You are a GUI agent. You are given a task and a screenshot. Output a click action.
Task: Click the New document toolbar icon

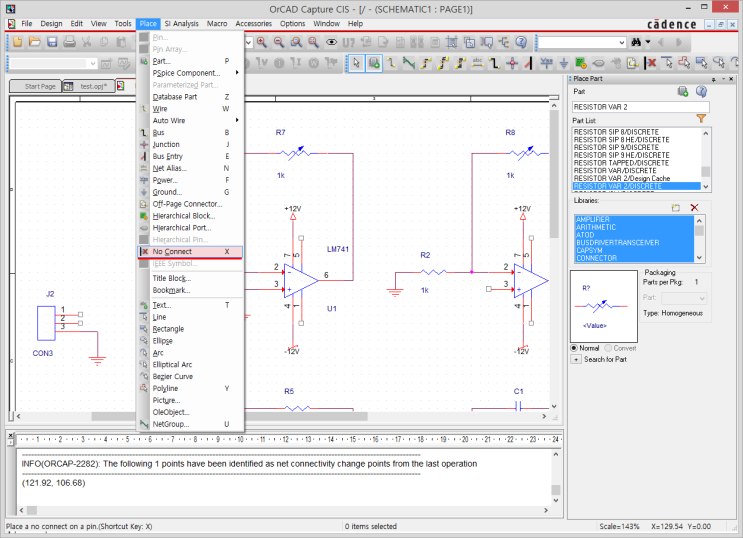tap(18, 42)
